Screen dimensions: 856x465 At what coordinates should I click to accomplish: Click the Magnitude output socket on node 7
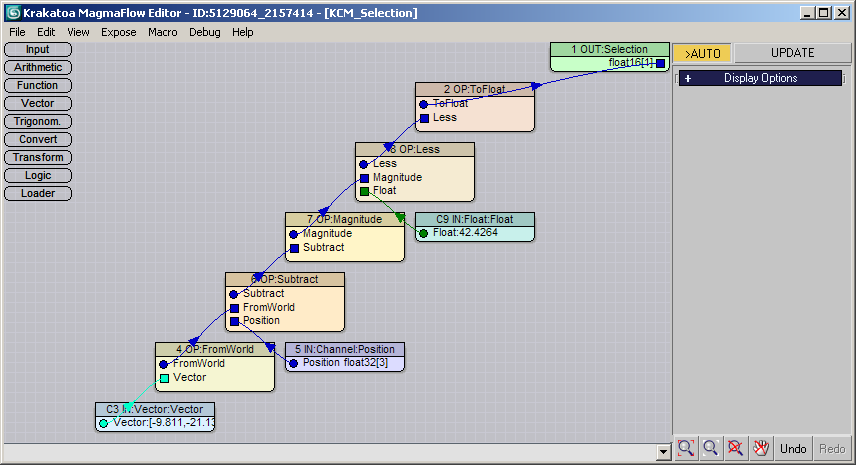(294, 234)
